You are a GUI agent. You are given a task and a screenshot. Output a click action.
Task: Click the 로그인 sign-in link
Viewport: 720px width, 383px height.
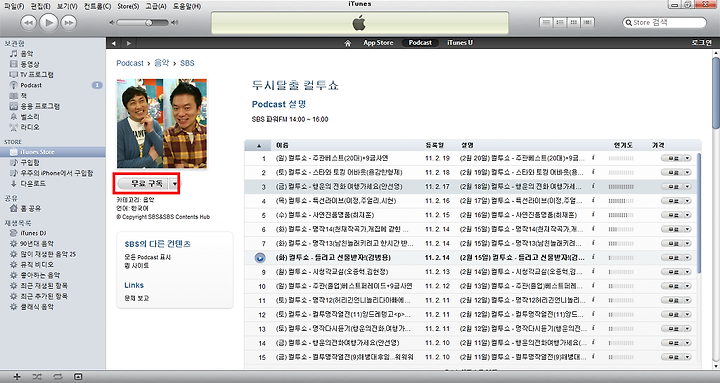pyautogui.click(x=702, y=43)
